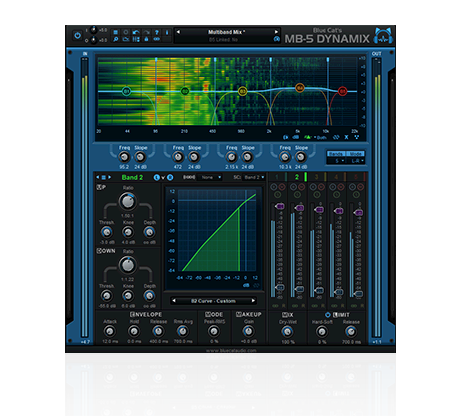Open the presets settings sliders icon in toolbar
460x416 pixels.
(136, 39)
